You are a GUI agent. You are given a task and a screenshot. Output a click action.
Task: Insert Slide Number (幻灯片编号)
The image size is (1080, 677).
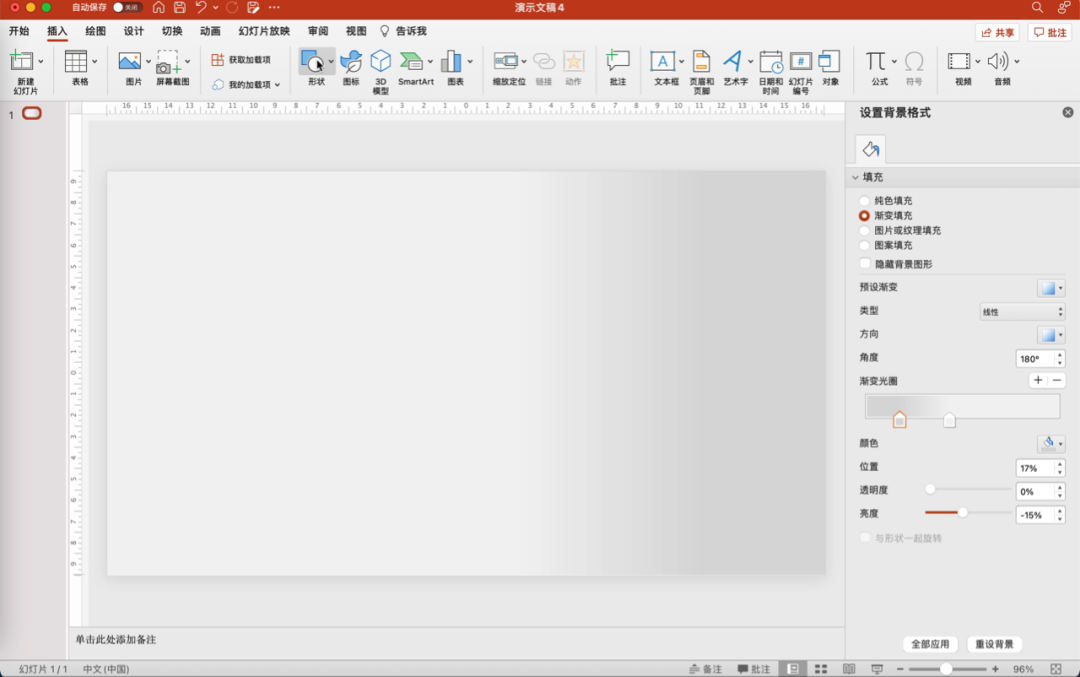[800, 61]
